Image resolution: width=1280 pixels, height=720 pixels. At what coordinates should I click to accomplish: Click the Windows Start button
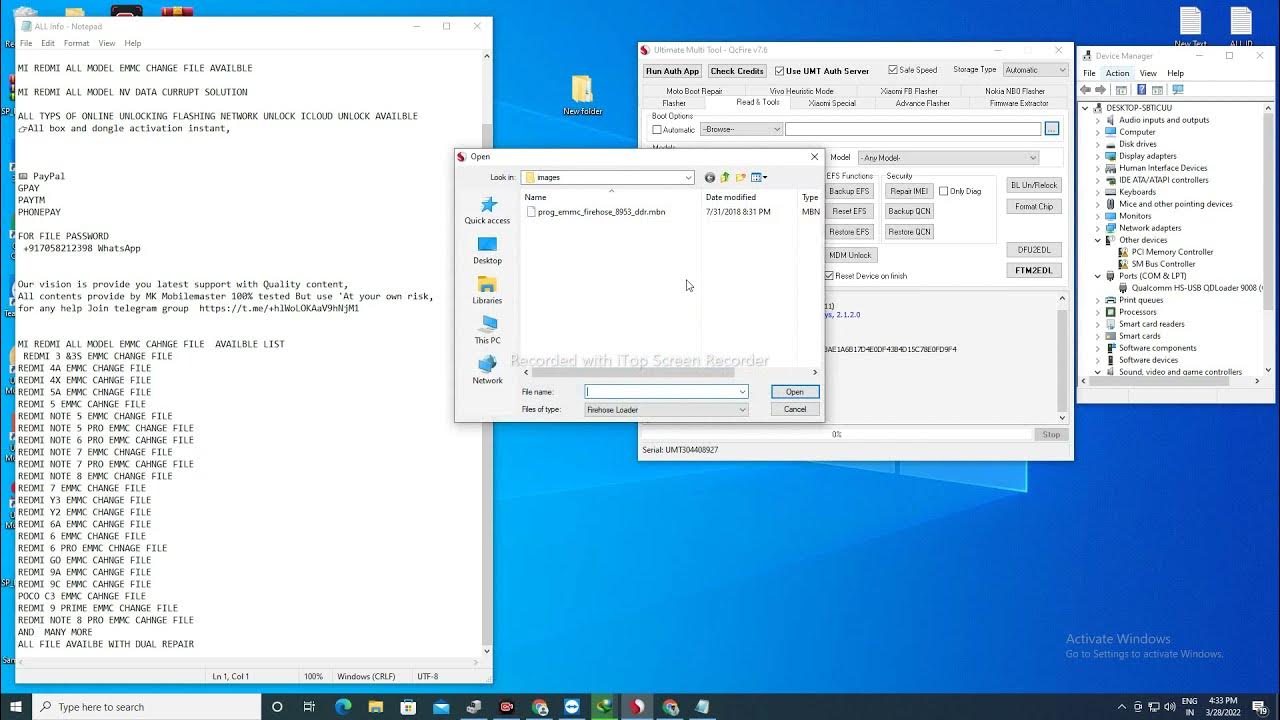tap(16, 707)
